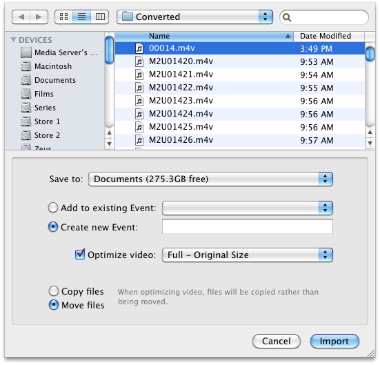380x365 pixels.
Task: Click the Import button
Action: click(334, 341)
